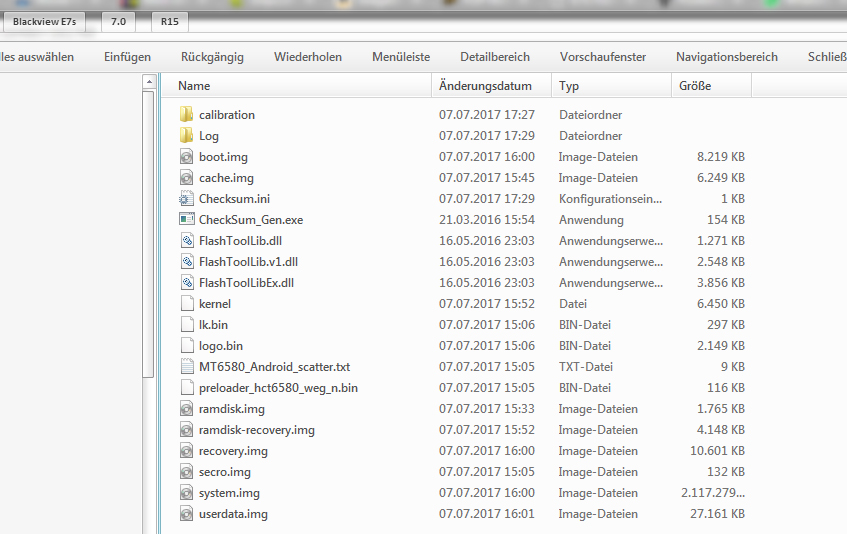This screenshot has height=534, width=847.
Task: Select the system.img disc icon
Action: [x=186, y=493]
